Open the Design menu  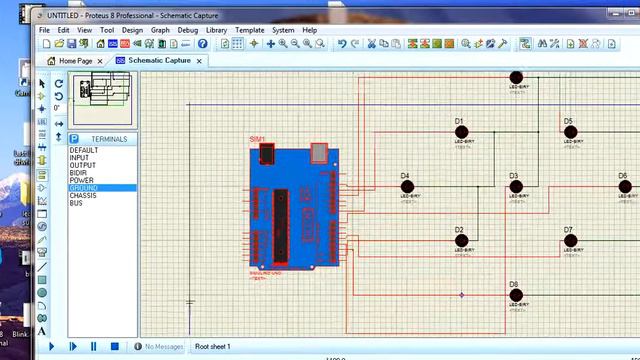(132, 30)
